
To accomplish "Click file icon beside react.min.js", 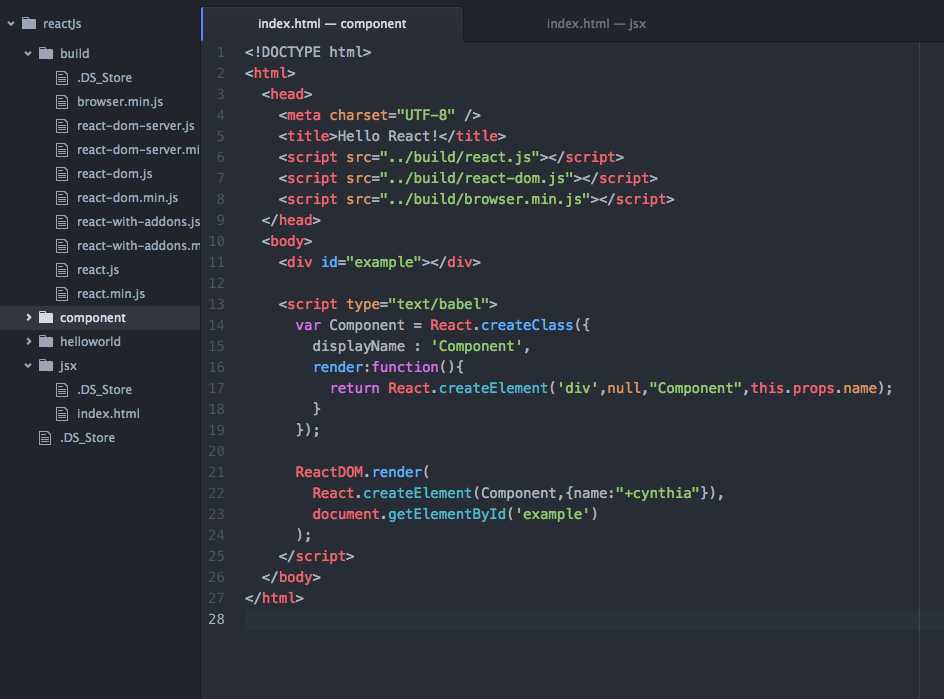I will pos(62,294).
